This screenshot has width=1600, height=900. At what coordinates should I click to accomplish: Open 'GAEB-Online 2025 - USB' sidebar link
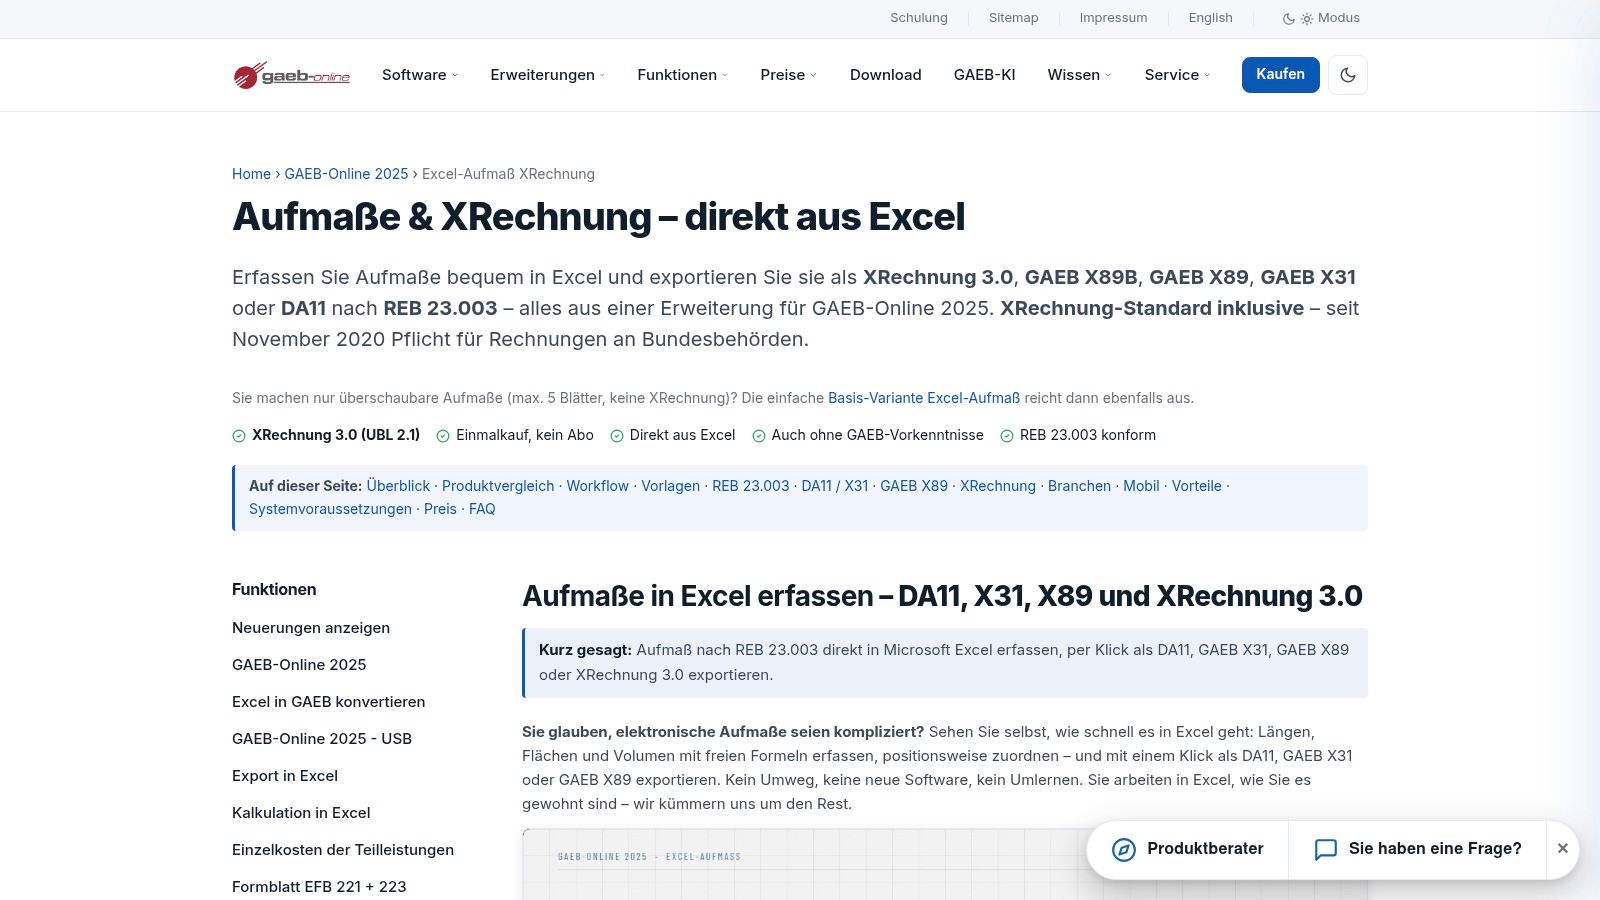coord(322,739)
